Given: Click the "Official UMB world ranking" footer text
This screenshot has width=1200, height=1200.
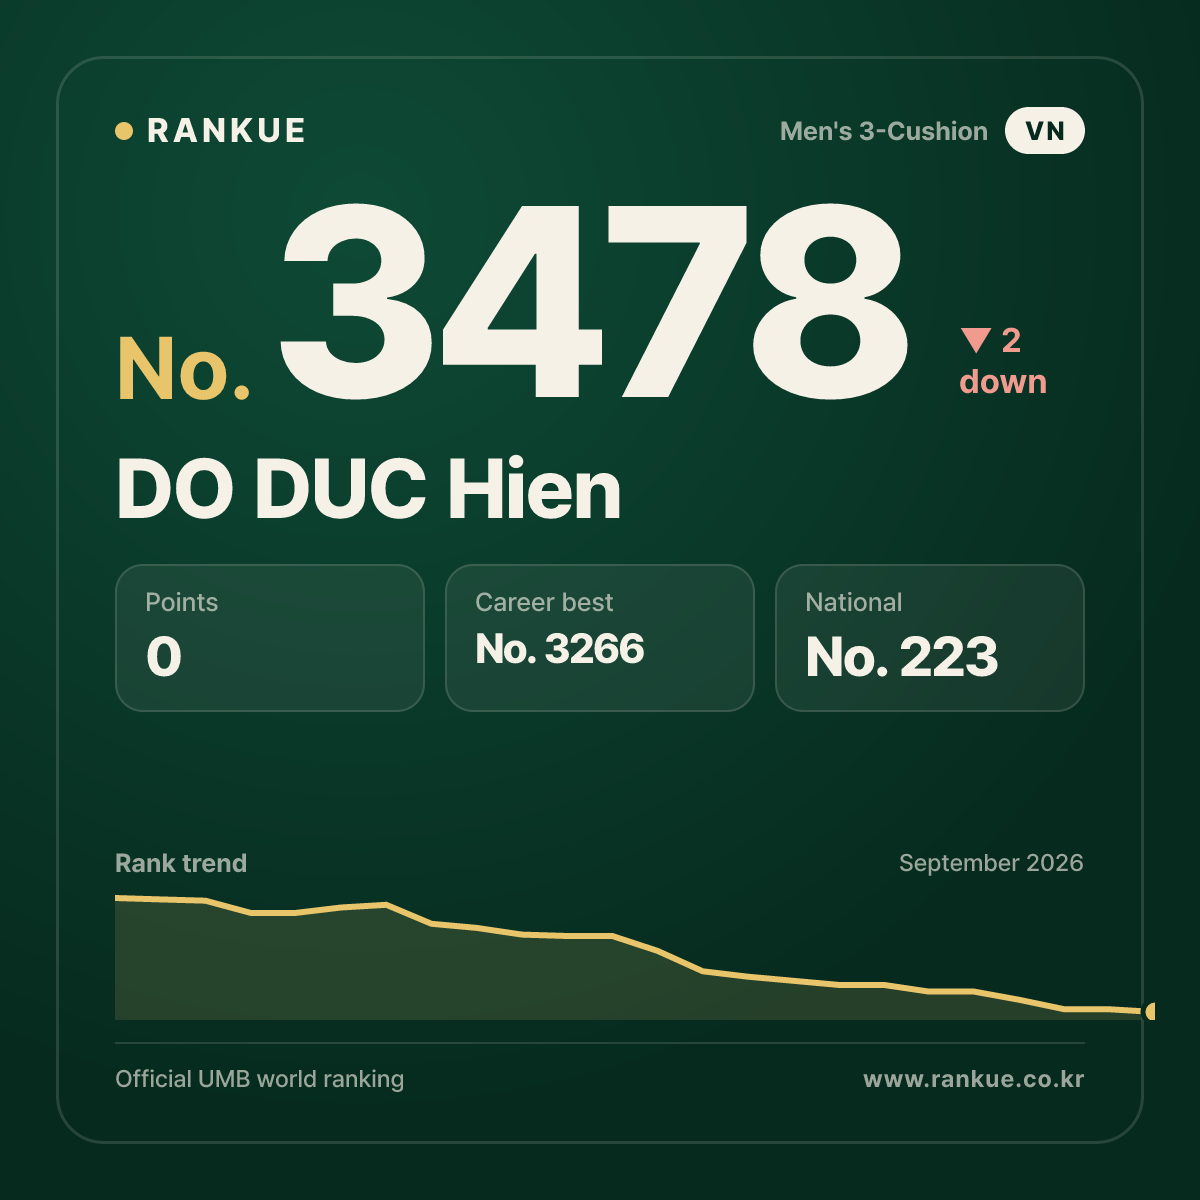Looking at the screenshot, I should point(260,1079).
